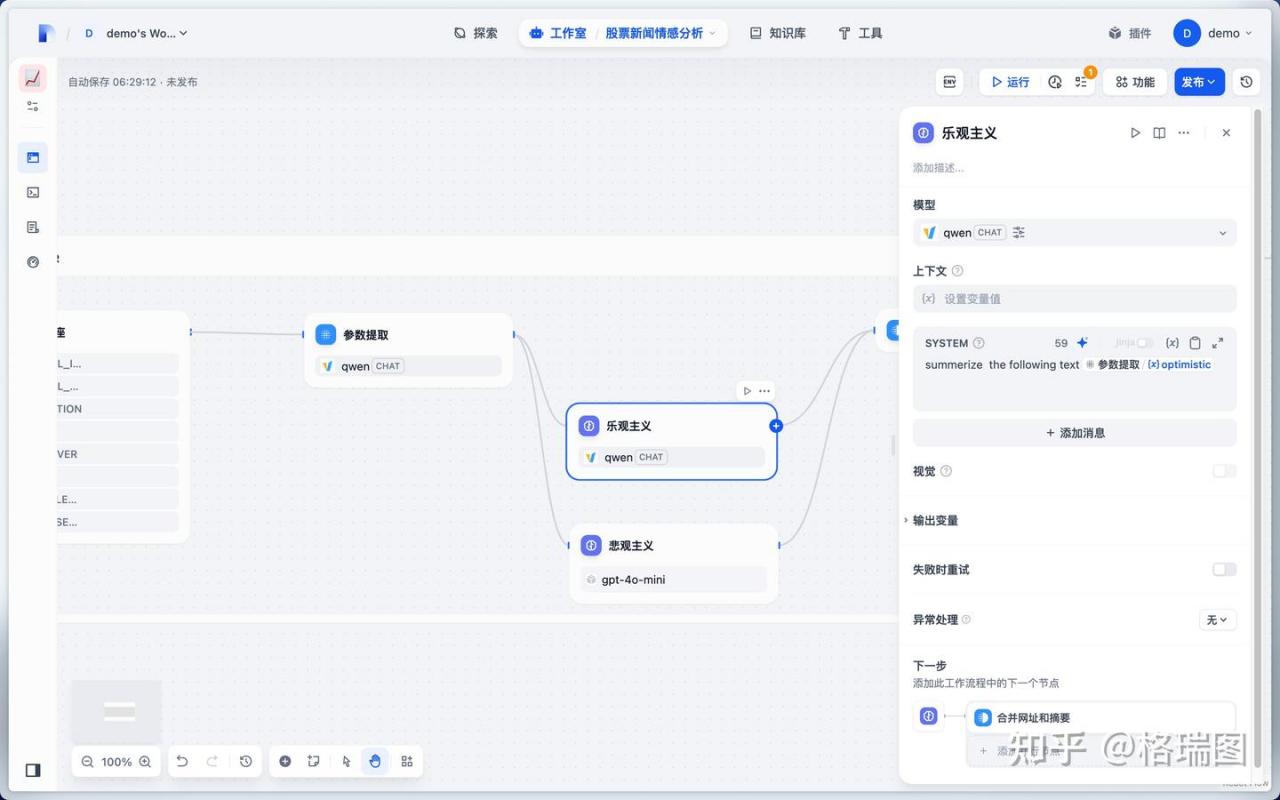The width and height of the screenshot is (1280, 800).
Task: Open version history icon at top-right
Action: [x=1246, y=82]
